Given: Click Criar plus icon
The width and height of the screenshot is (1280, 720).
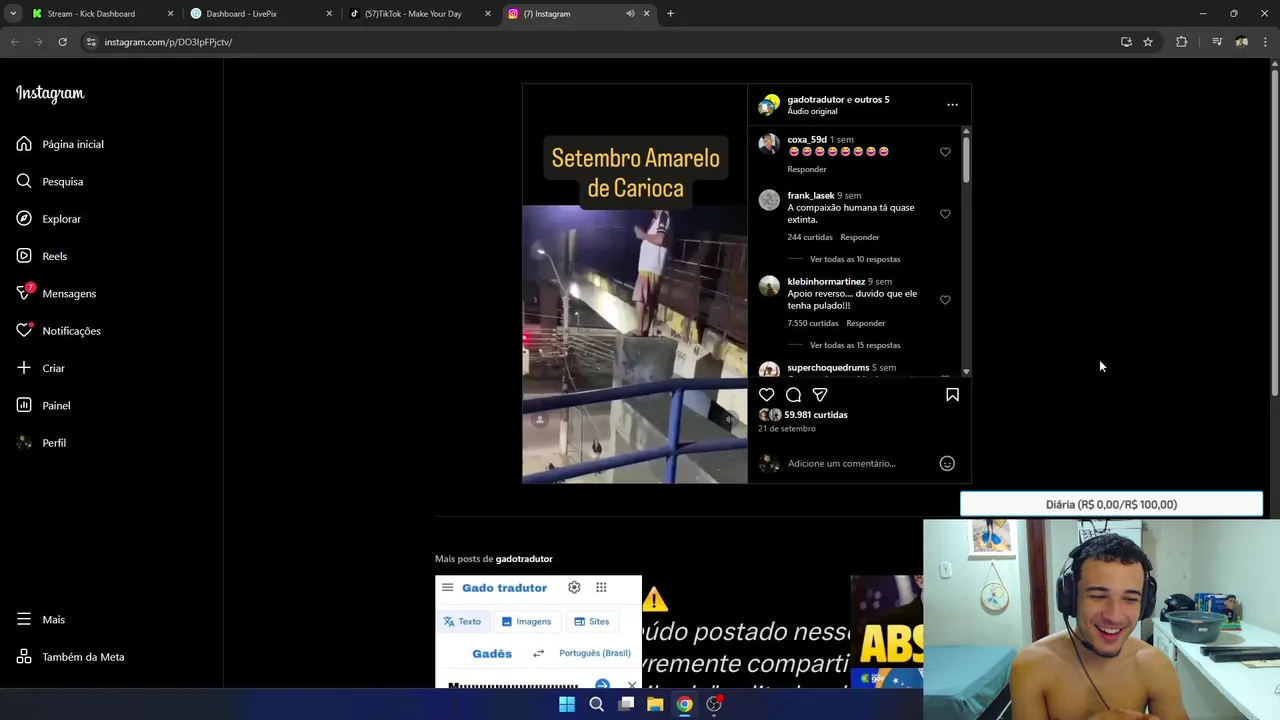Looking at the screenshot, I should click(x=24, y=368).
